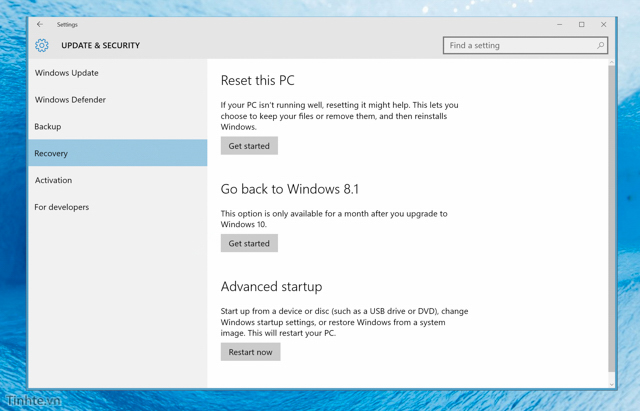Maximize the Settings window

coord(582,24)
